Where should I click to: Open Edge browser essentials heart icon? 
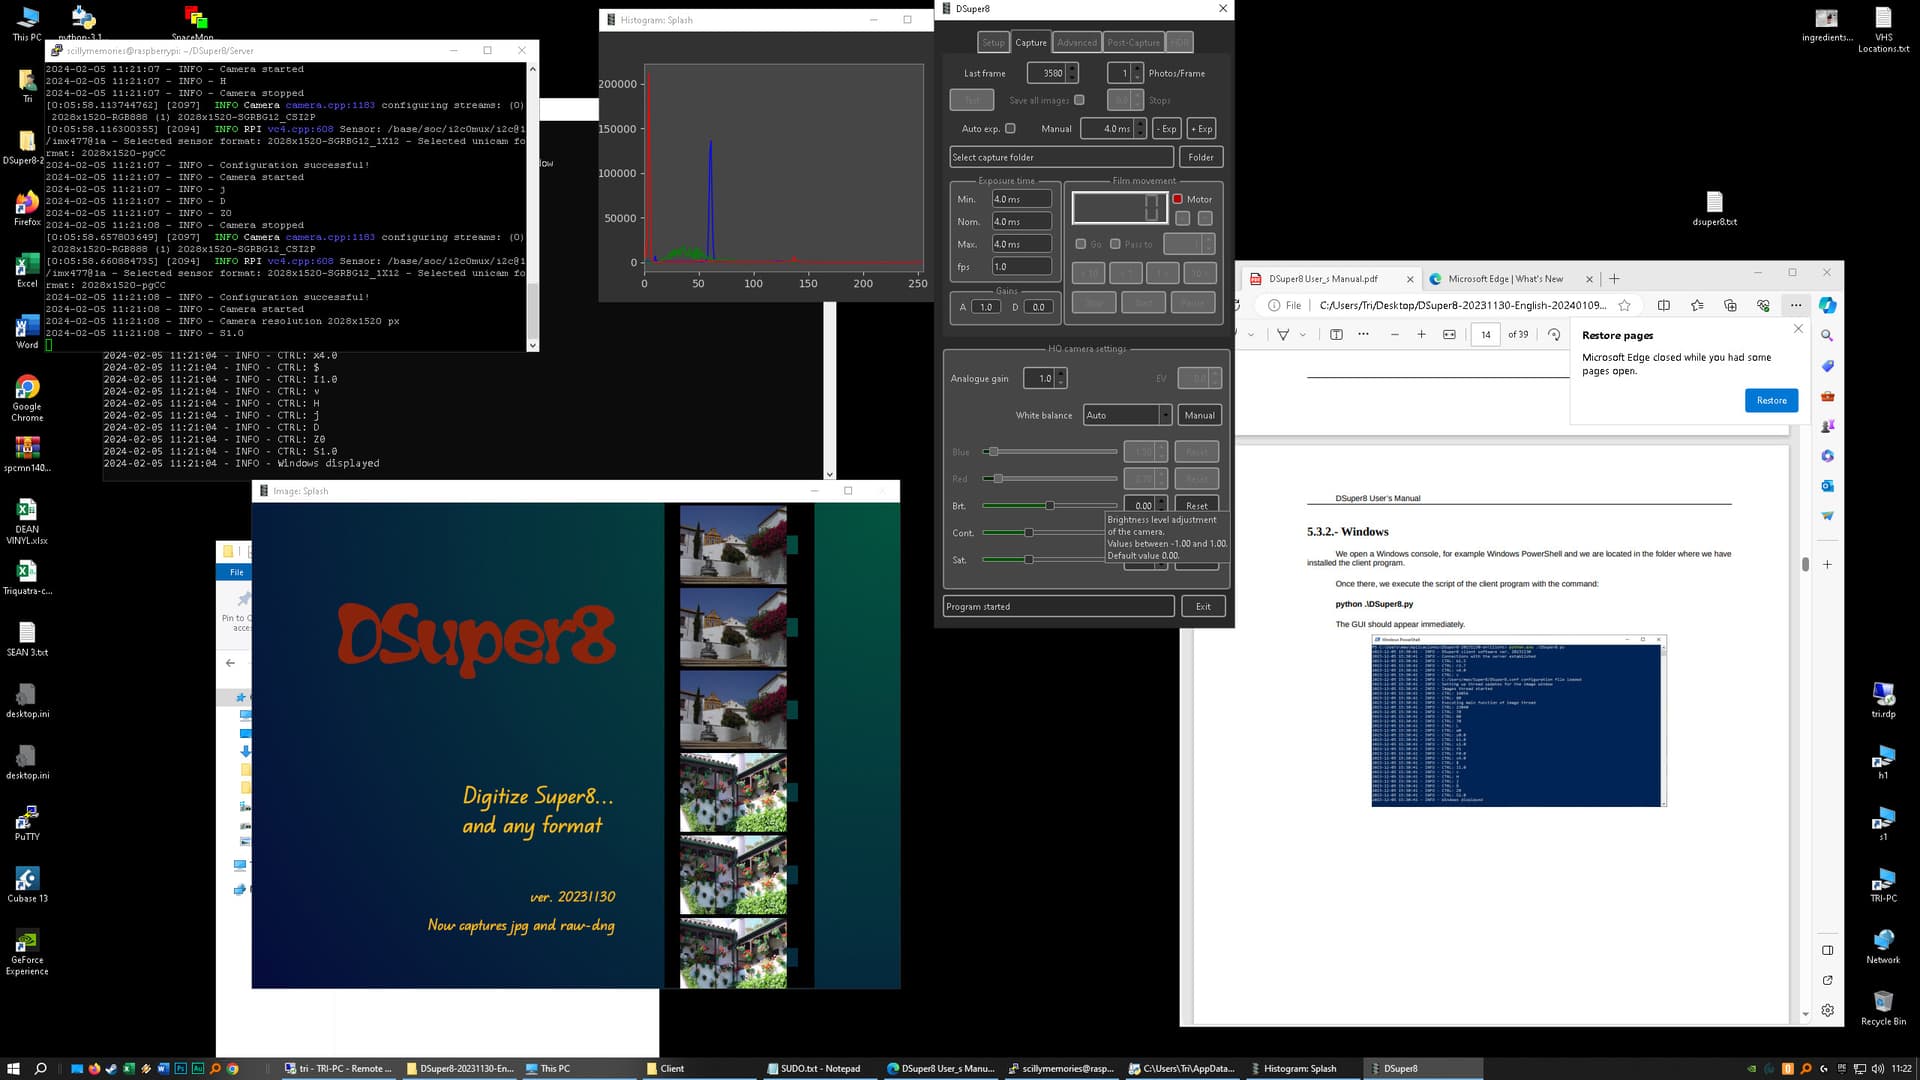point(1763,306)
